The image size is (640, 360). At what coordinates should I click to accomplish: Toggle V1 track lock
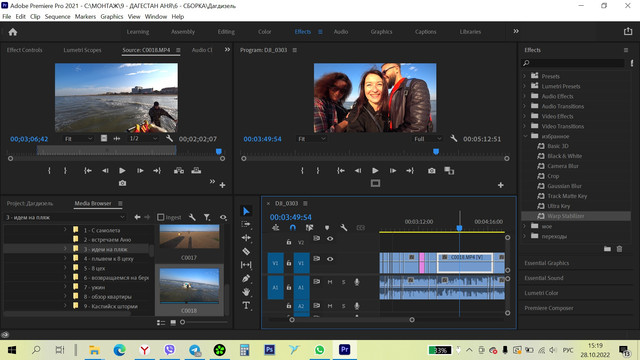click(x=289, y=263)
